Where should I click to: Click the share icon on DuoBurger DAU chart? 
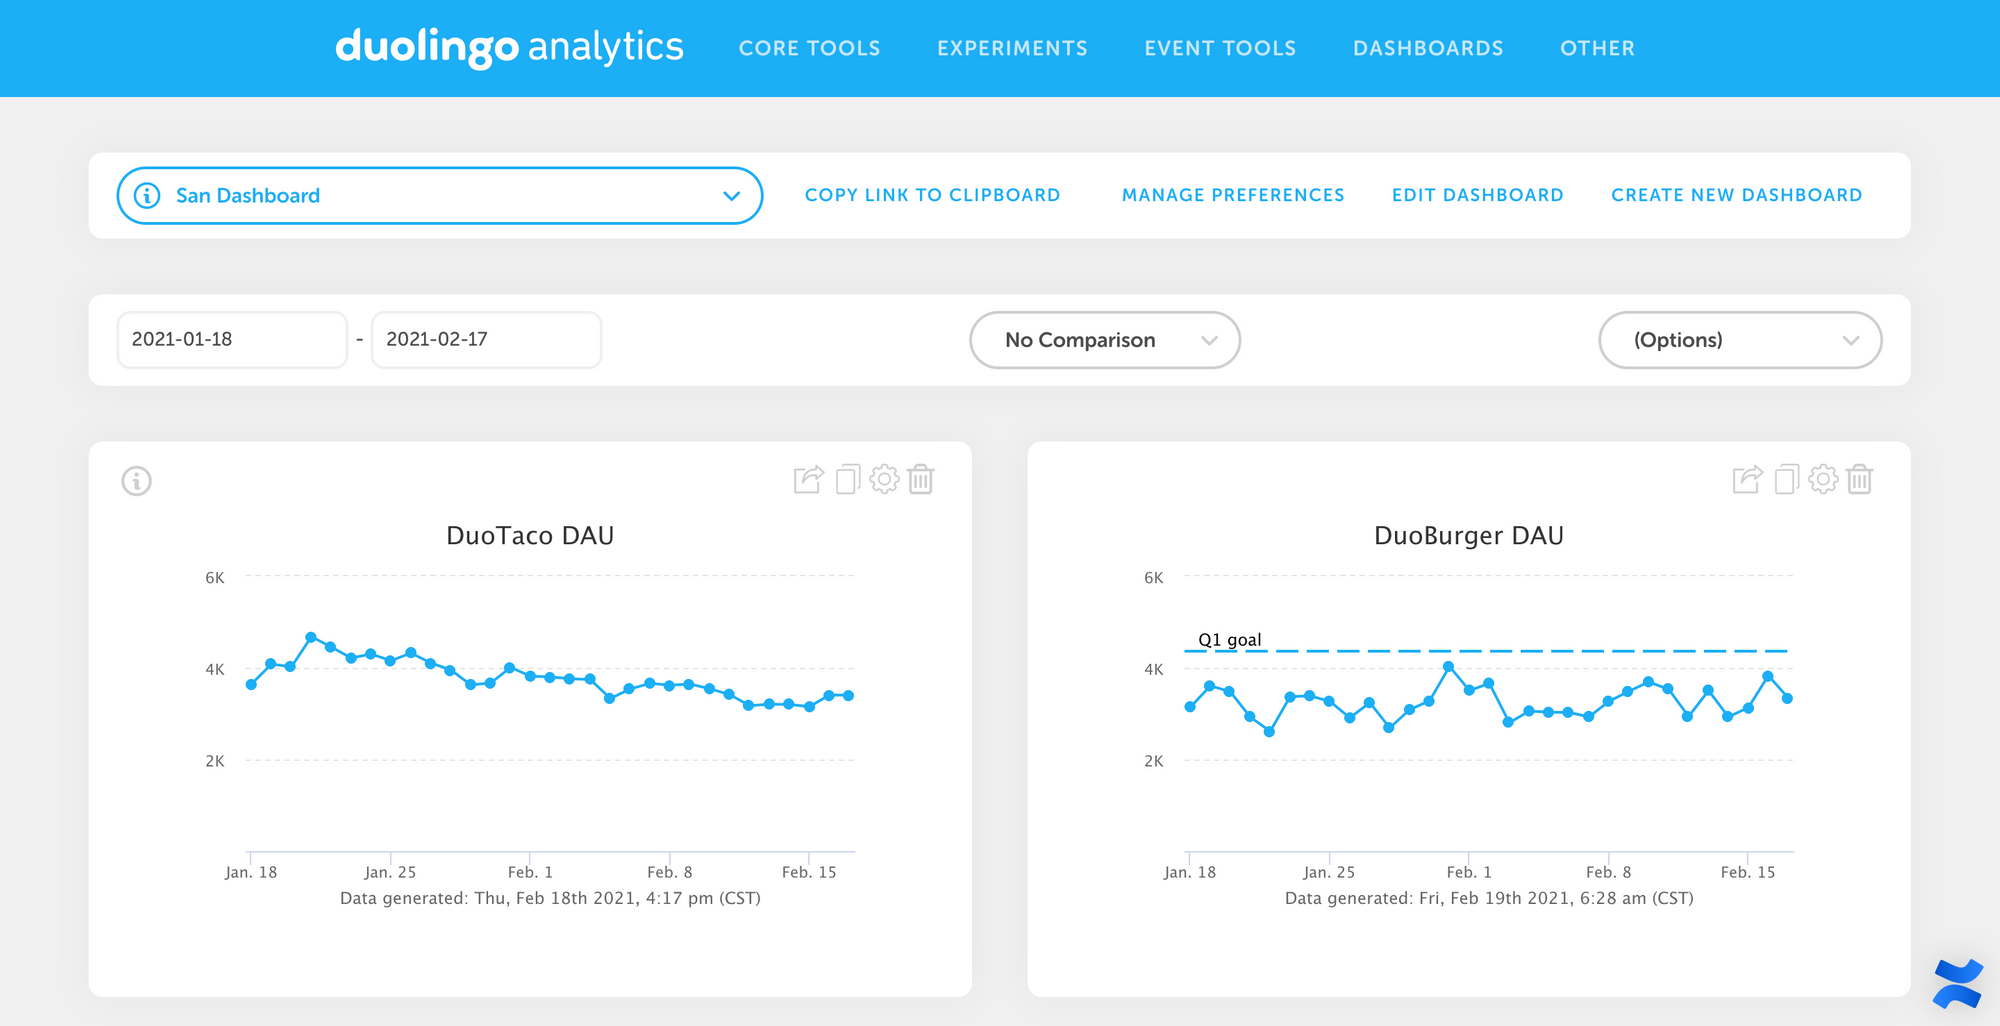pos(1747,480)
